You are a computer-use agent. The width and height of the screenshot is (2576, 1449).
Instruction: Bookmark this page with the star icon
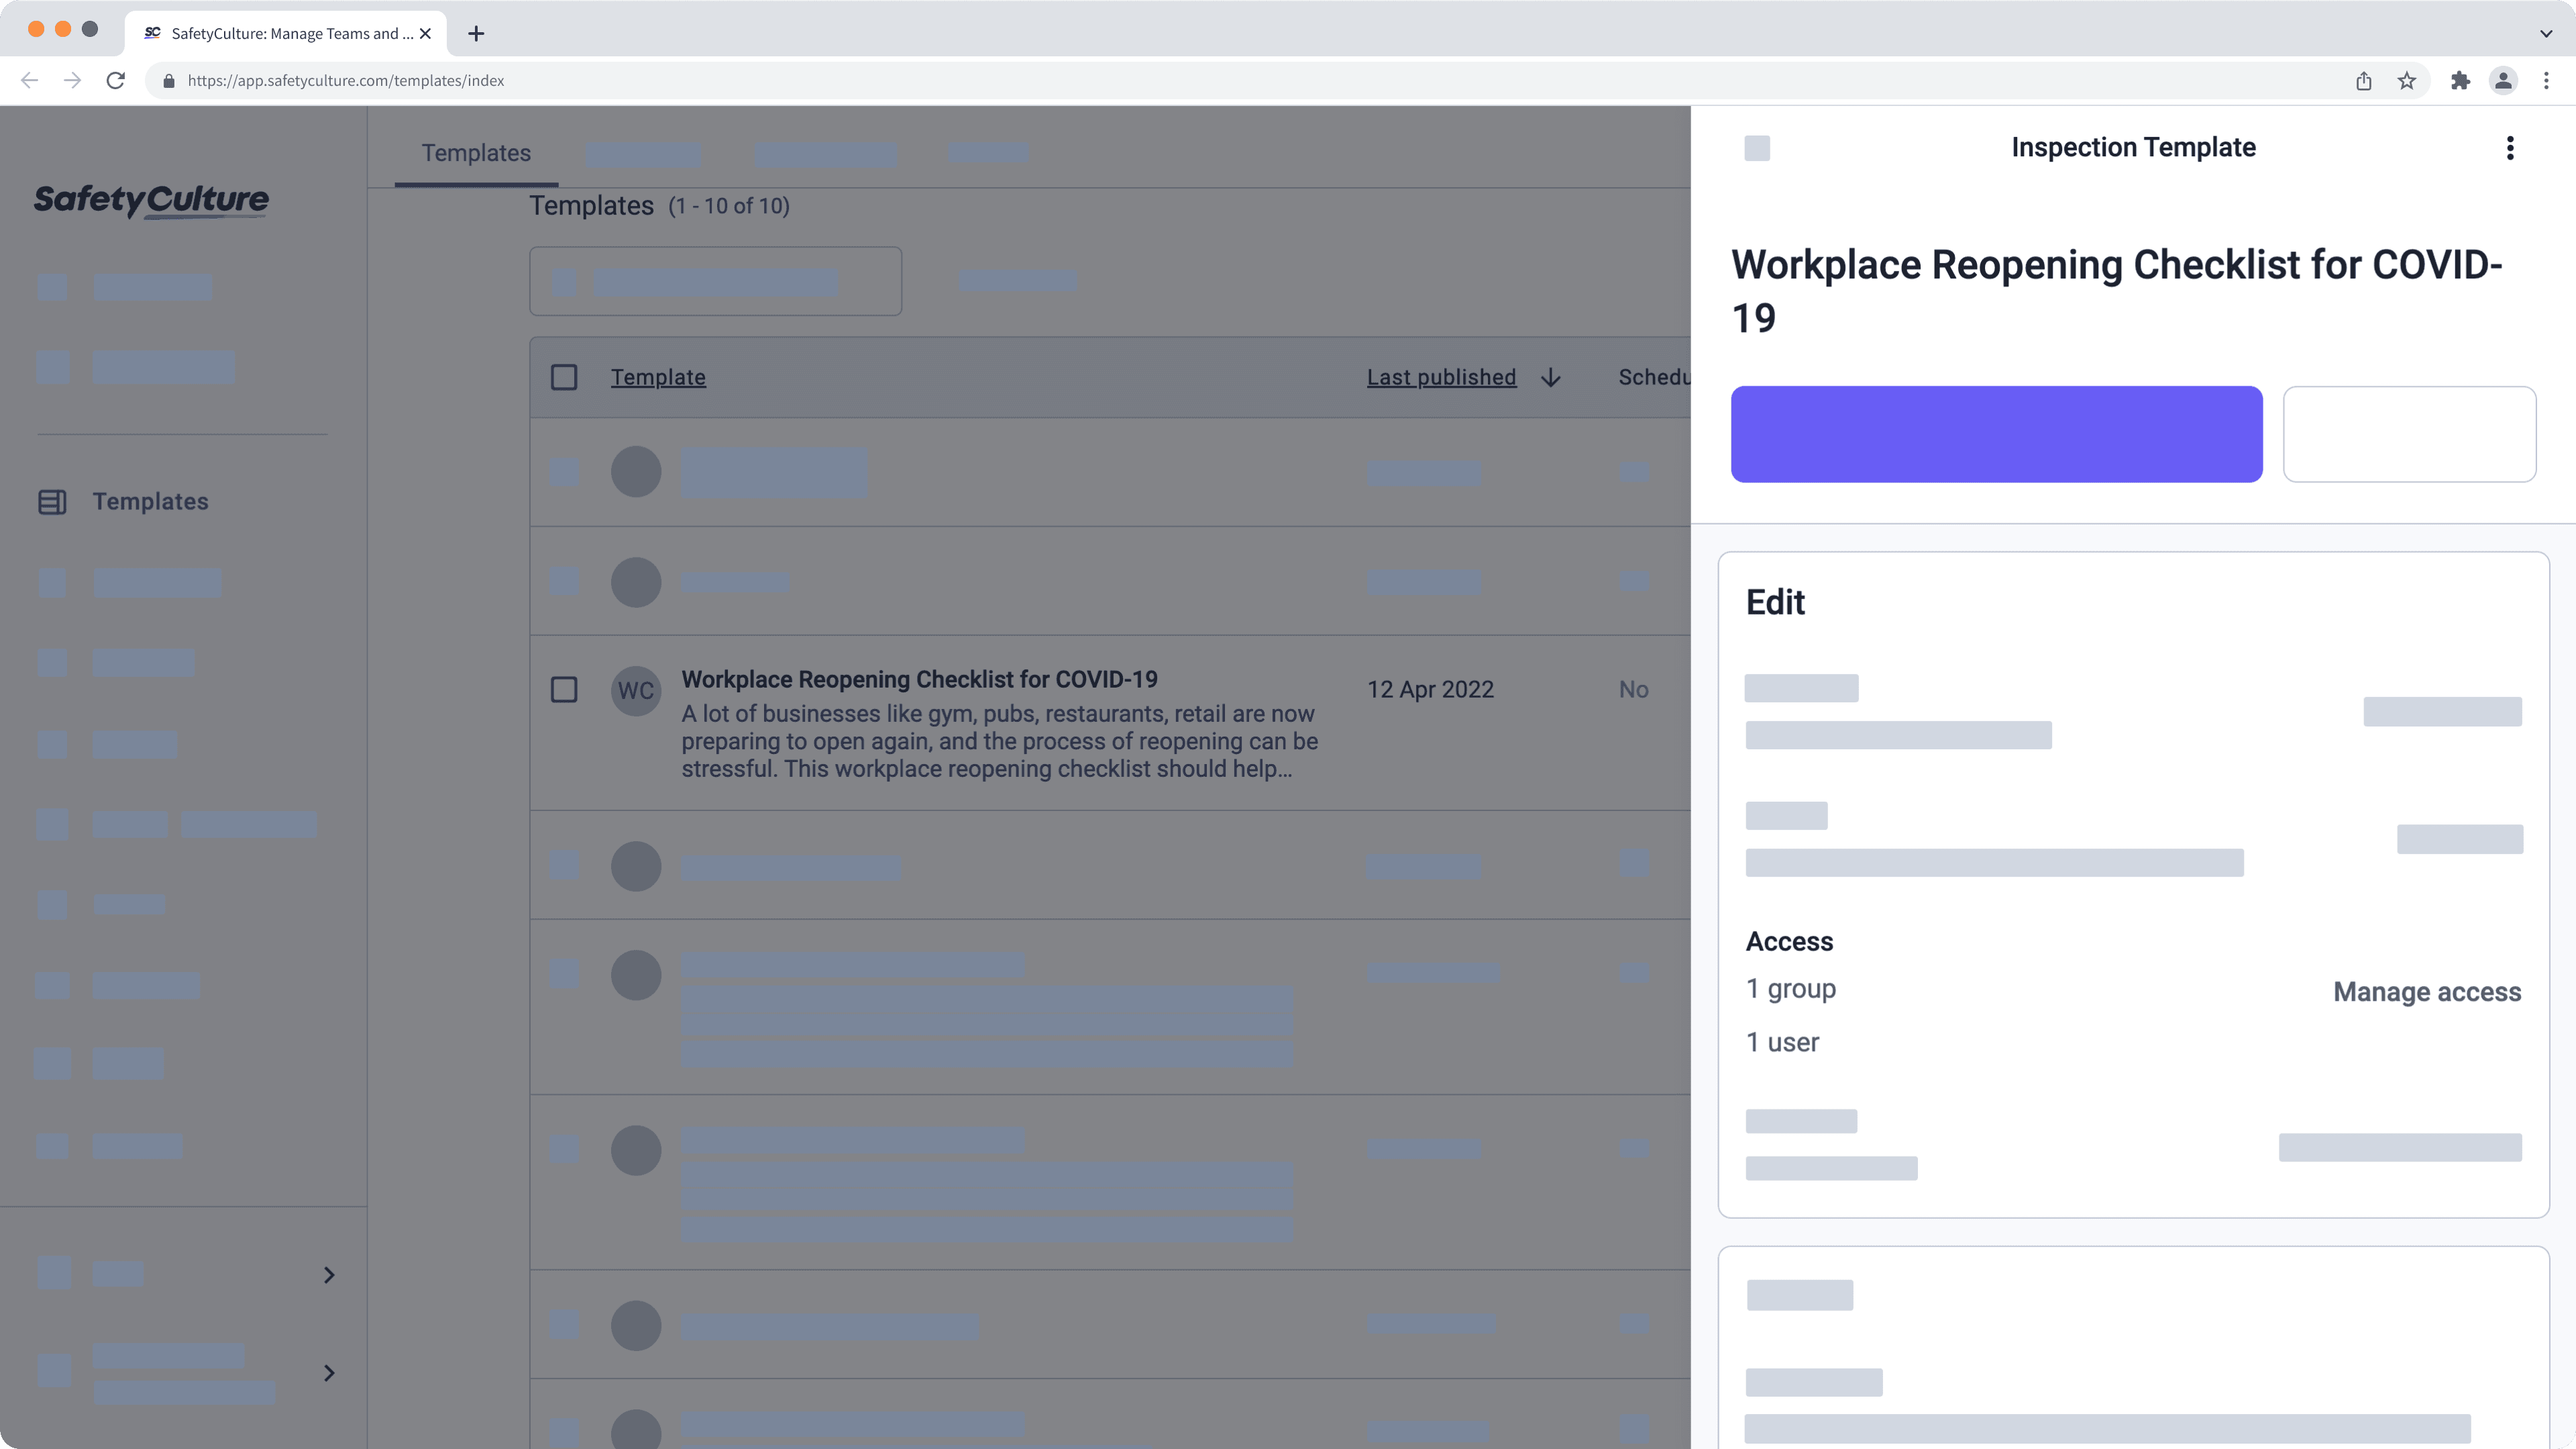point(2407,81)
